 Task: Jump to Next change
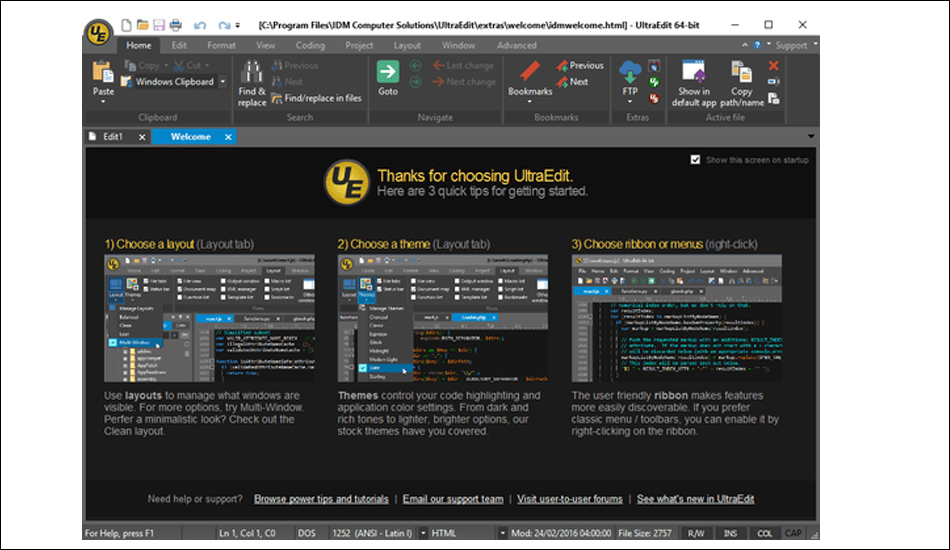click(464, 81)
